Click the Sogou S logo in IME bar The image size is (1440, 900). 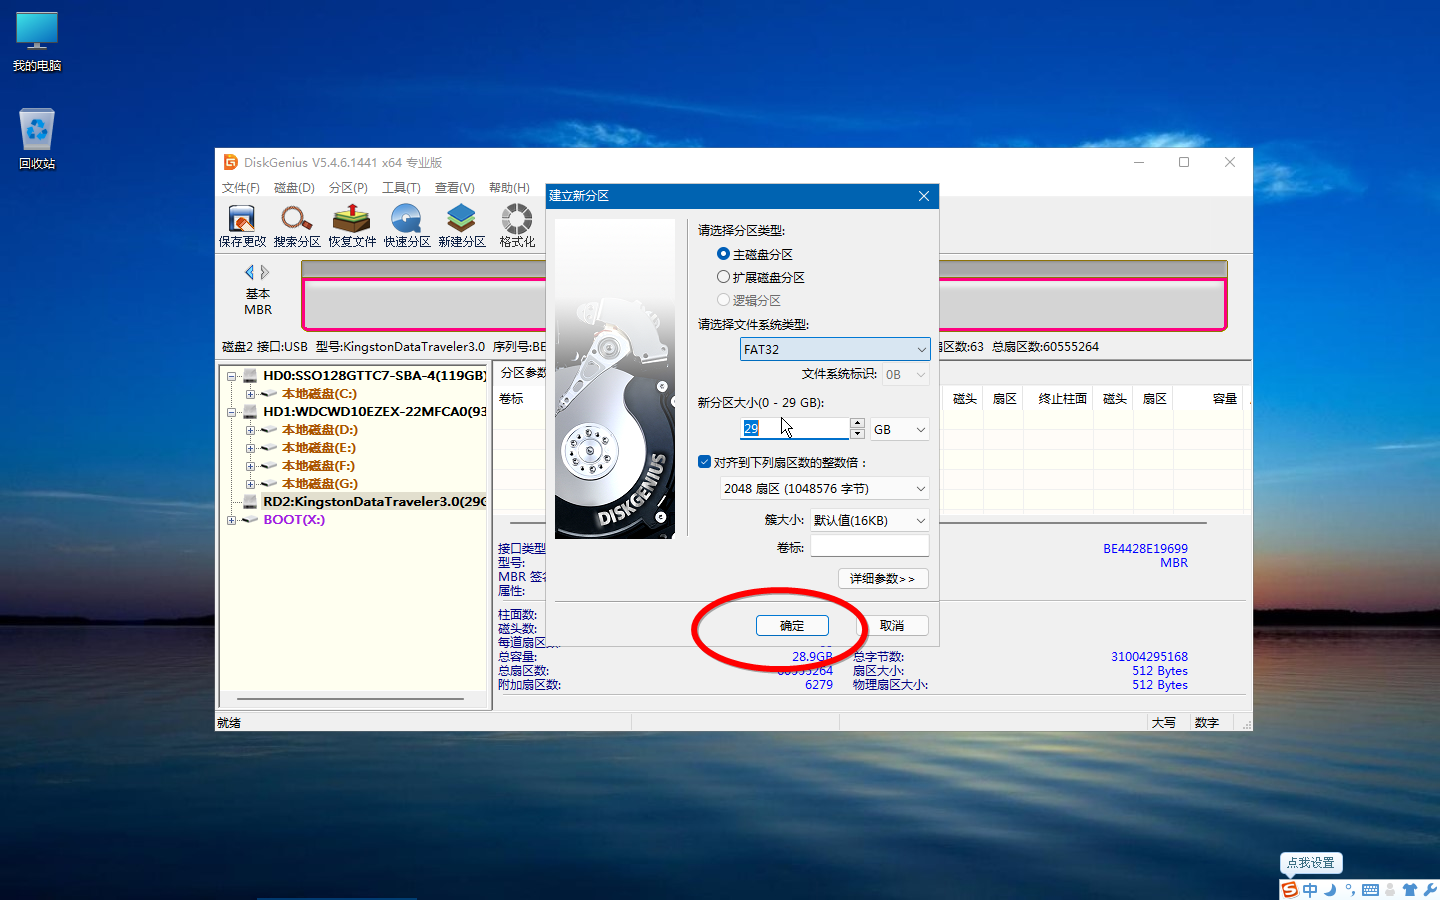[1290, 889]
